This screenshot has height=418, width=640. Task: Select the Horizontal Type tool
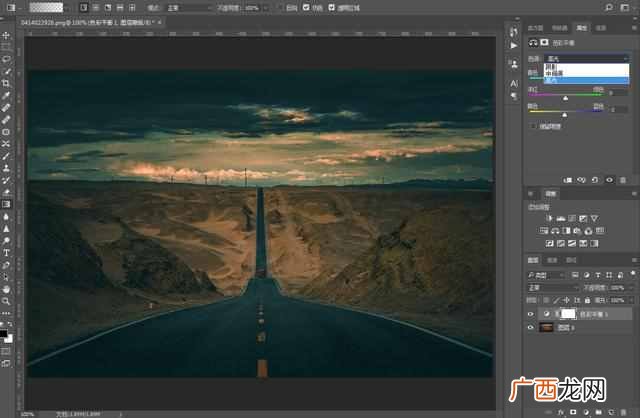6,253
